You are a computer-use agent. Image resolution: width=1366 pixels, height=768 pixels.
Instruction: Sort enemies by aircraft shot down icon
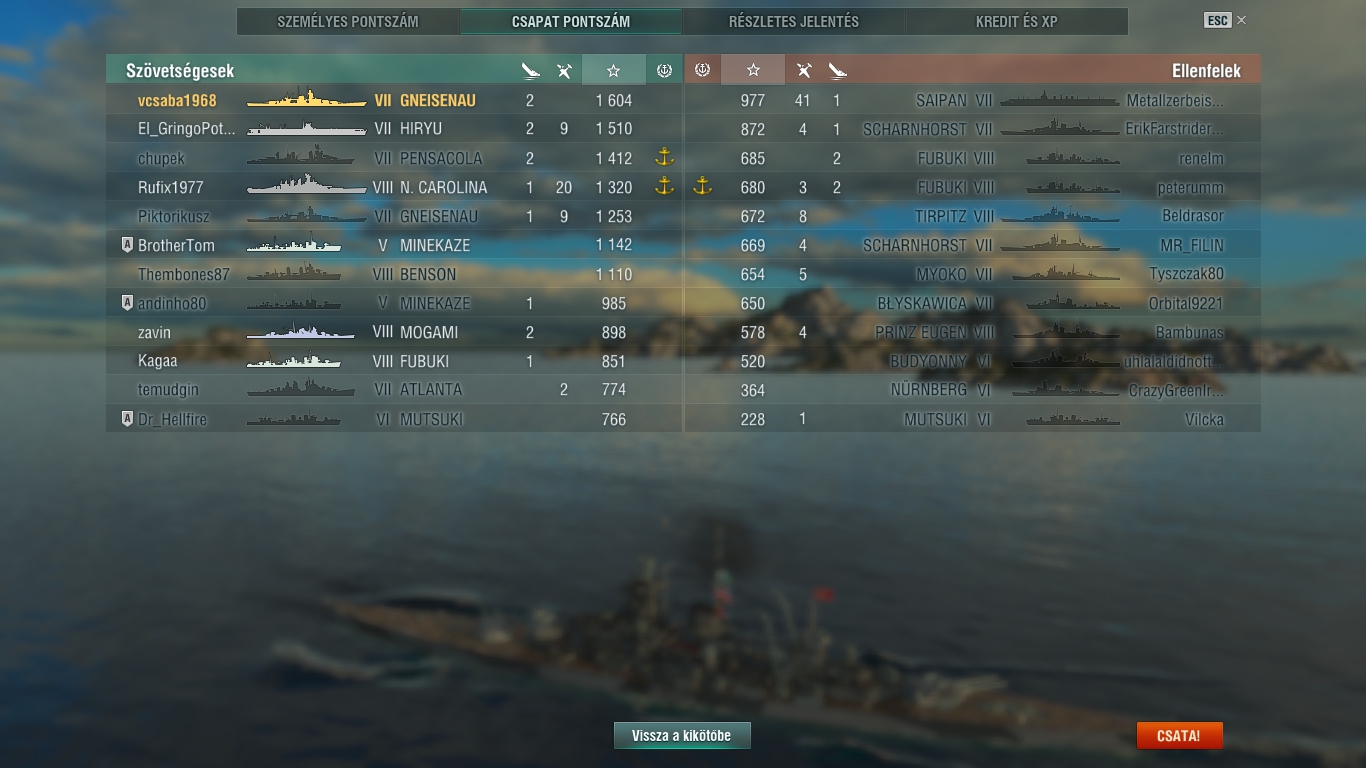coord(803,70)
